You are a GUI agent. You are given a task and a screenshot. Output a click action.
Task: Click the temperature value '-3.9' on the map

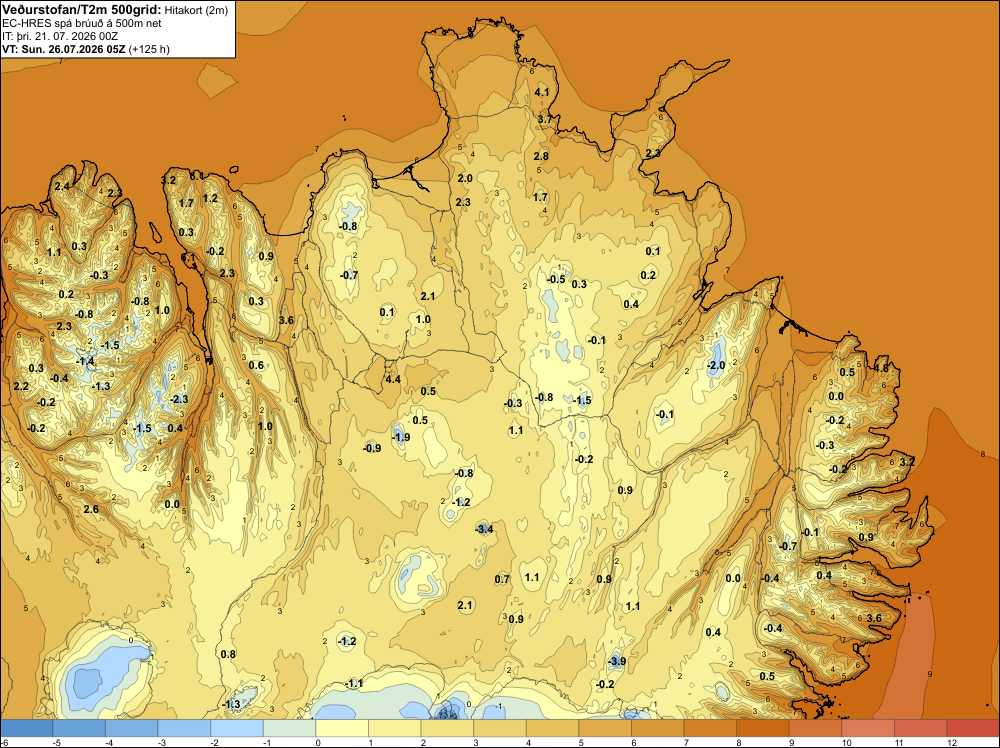click(x=617, y=662)
